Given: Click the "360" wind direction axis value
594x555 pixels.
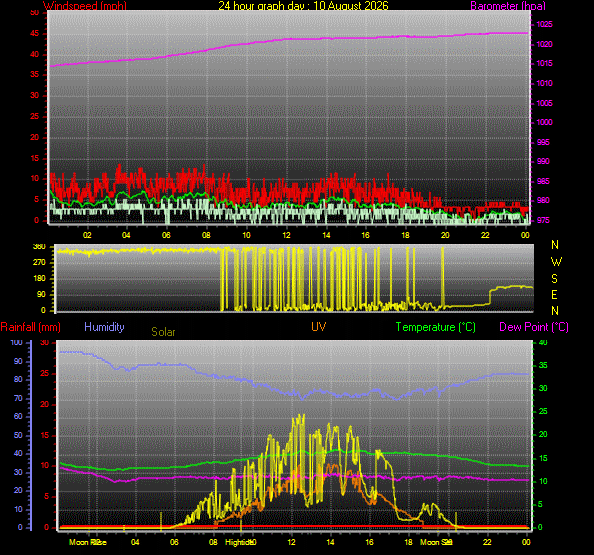Looking at the screenshot, I should (x=39, y=247).
